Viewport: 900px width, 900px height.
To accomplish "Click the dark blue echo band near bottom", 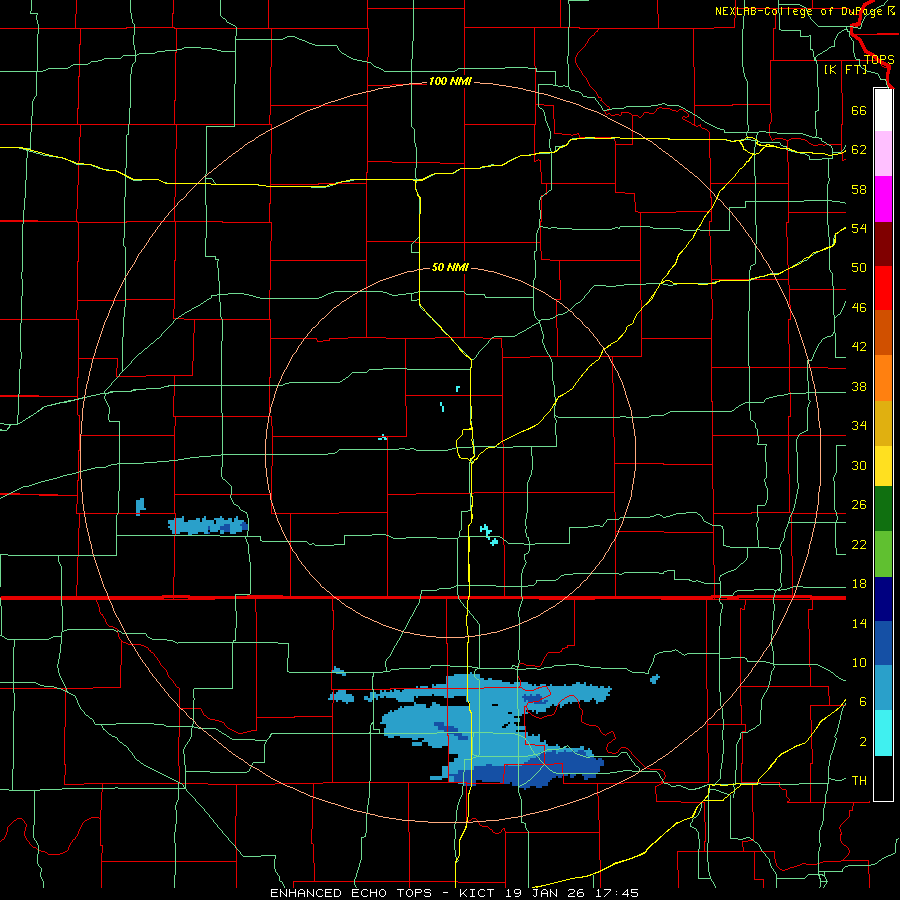I will [525, 769].
